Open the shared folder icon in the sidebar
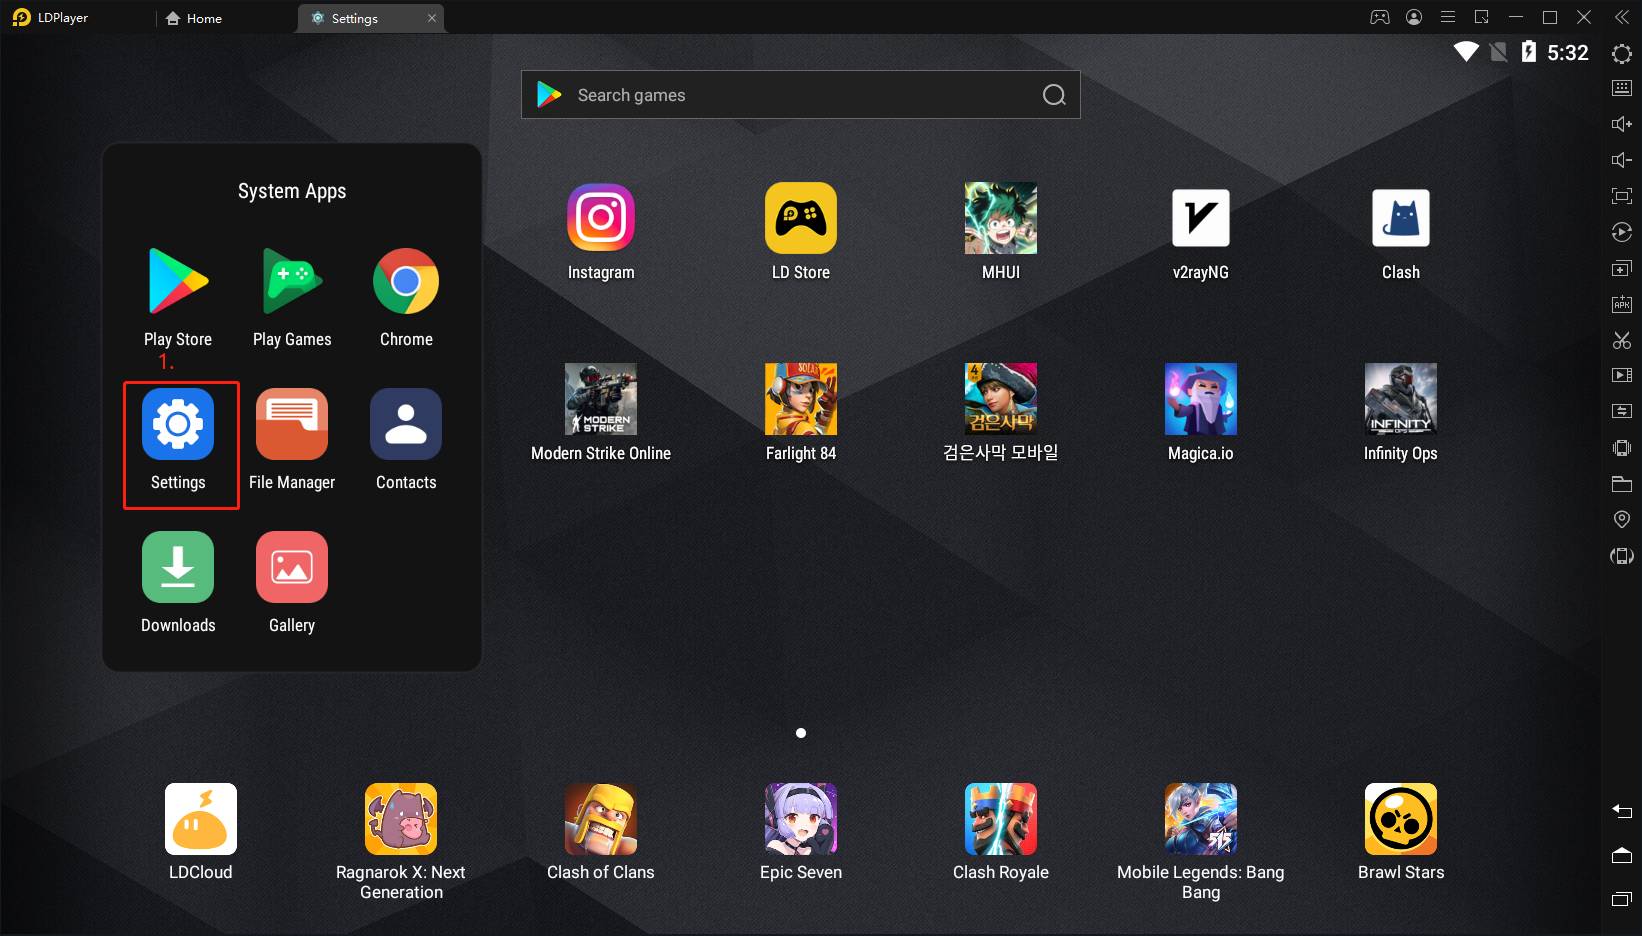1642x936 pixels. pos(1622,484)
